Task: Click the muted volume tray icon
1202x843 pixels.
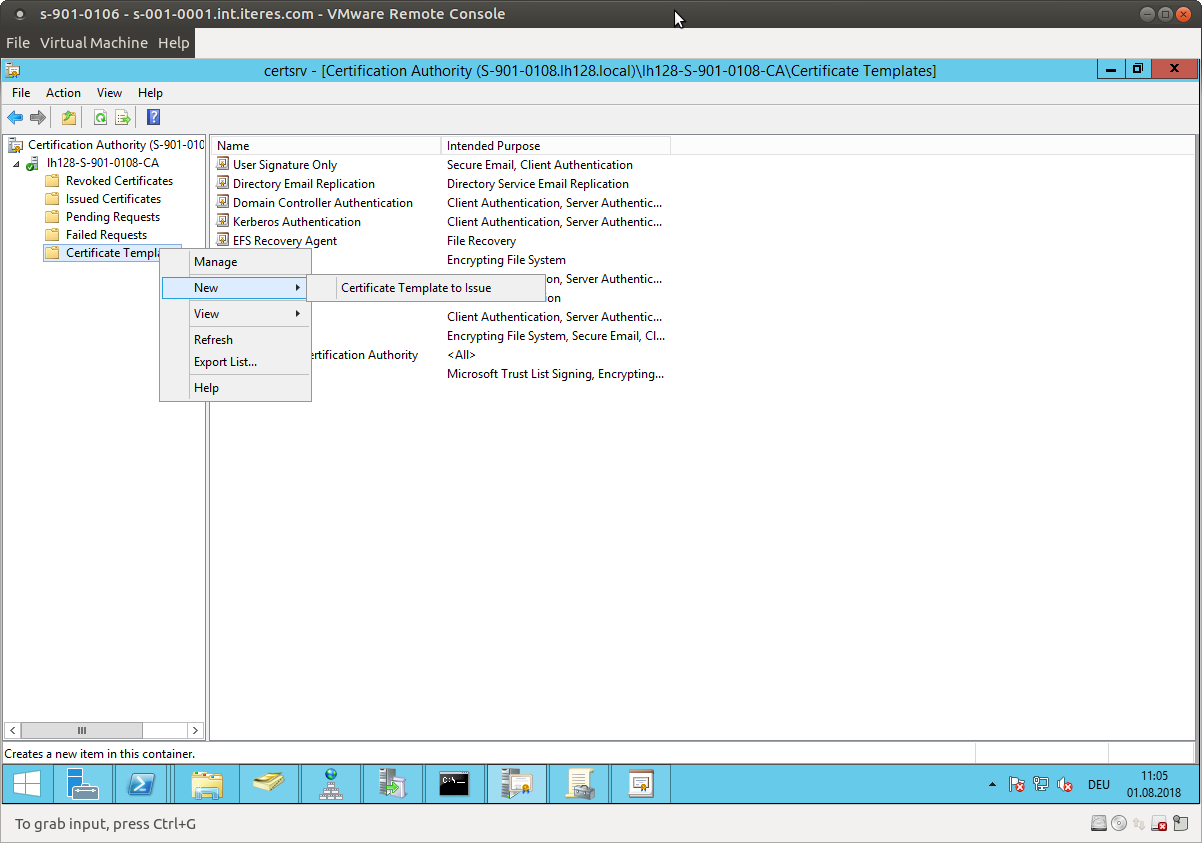Action: click(1066, 785)
